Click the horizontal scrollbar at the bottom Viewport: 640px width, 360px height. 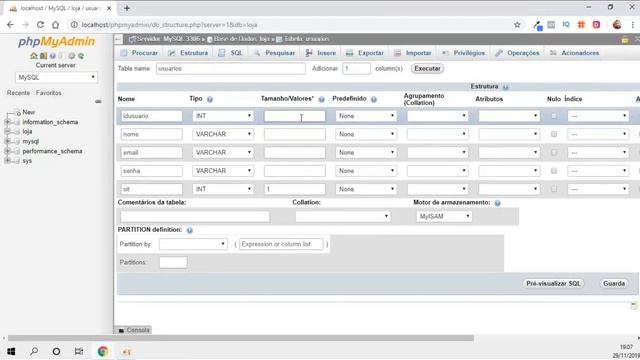tap(241, 338)
